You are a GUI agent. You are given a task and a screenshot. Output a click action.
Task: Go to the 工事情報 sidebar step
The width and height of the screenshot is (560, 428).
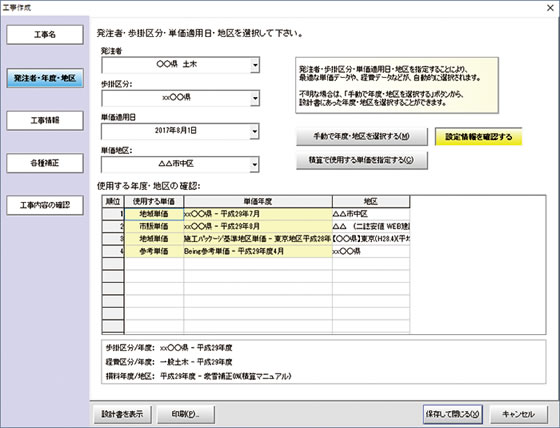coord(45,120)
